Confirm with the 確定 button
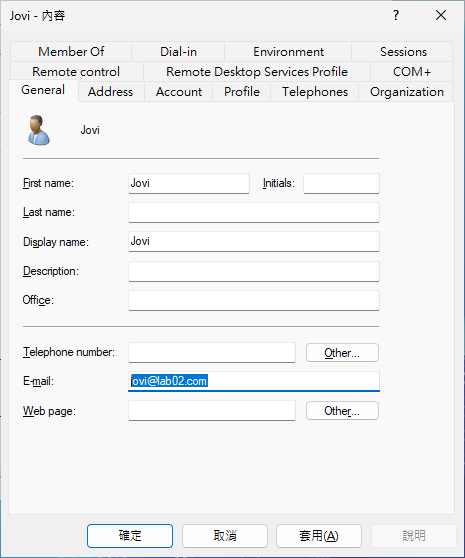This screenshot has width=465, height=558. coord(130,536)
